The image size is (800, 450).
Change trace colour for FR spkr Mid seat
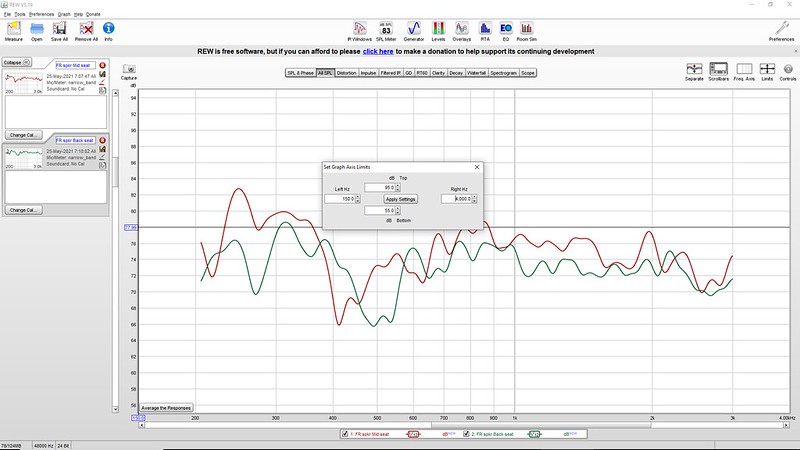click(103, 82)
